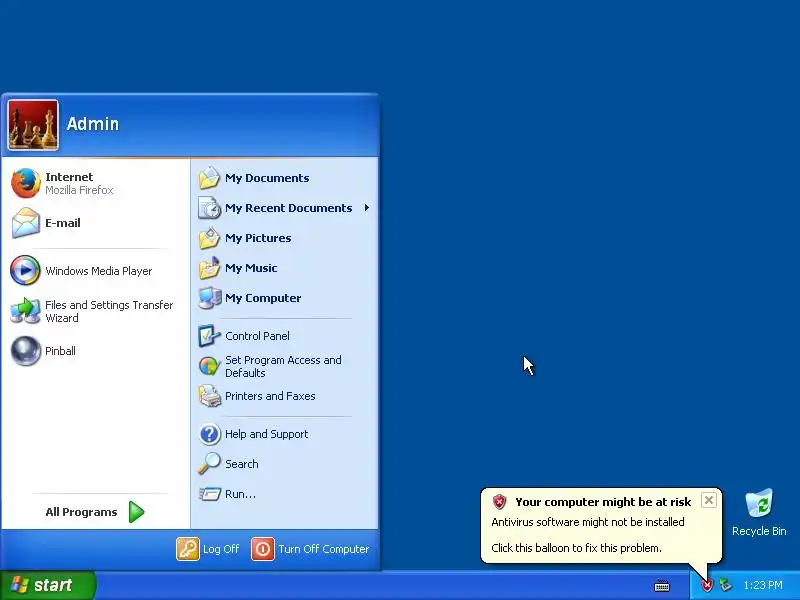
Task: Choose the My Music menu label
Action: [251, 268]
